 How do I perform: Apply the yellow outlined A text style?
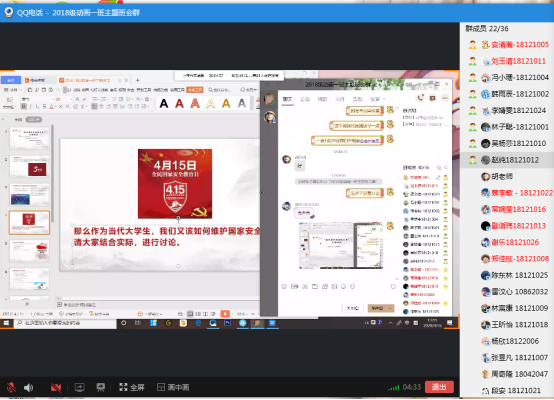[211, 104]
